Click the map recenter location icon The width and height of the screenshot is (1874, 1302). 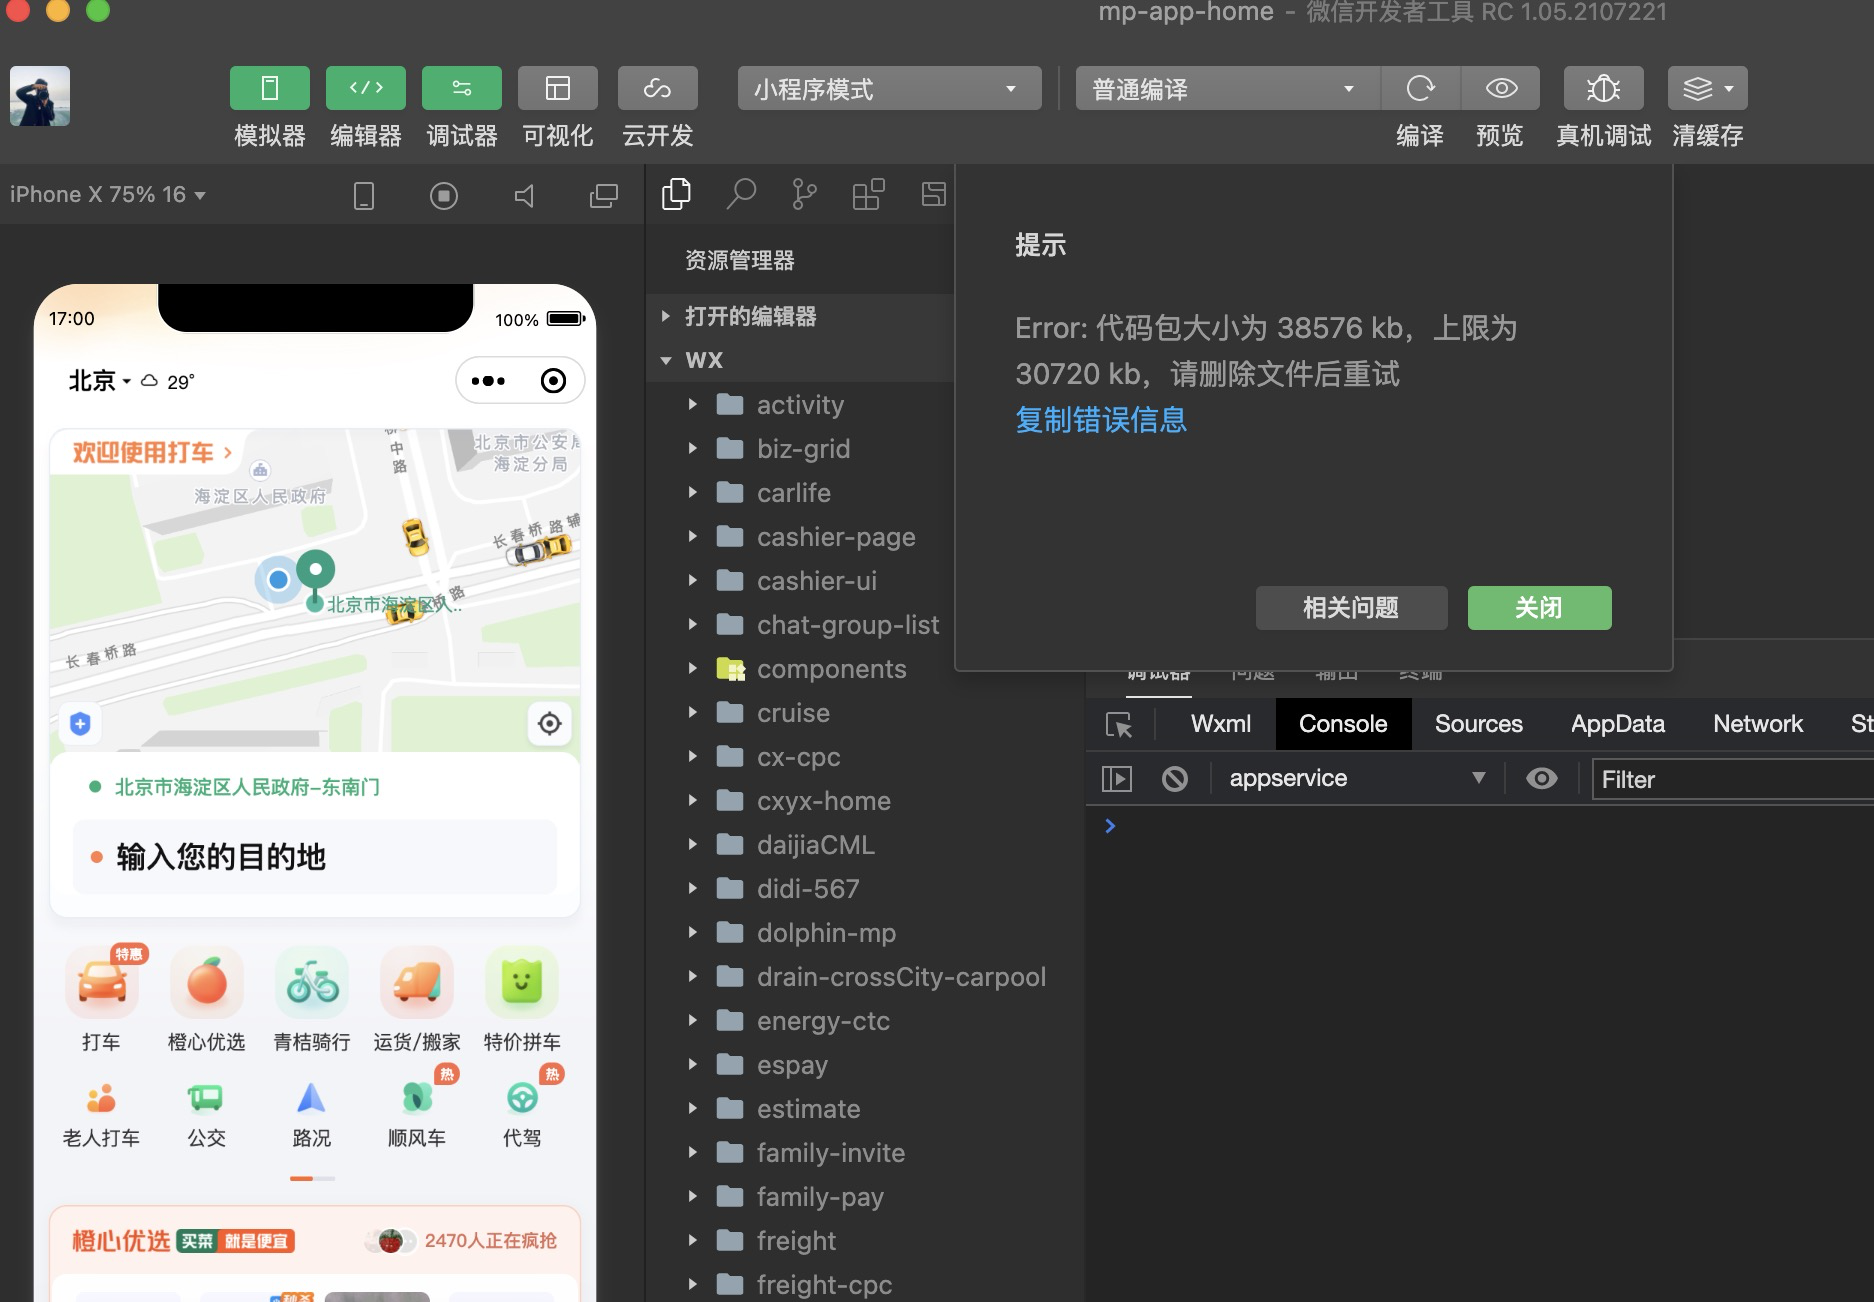(x=550, y=723)
